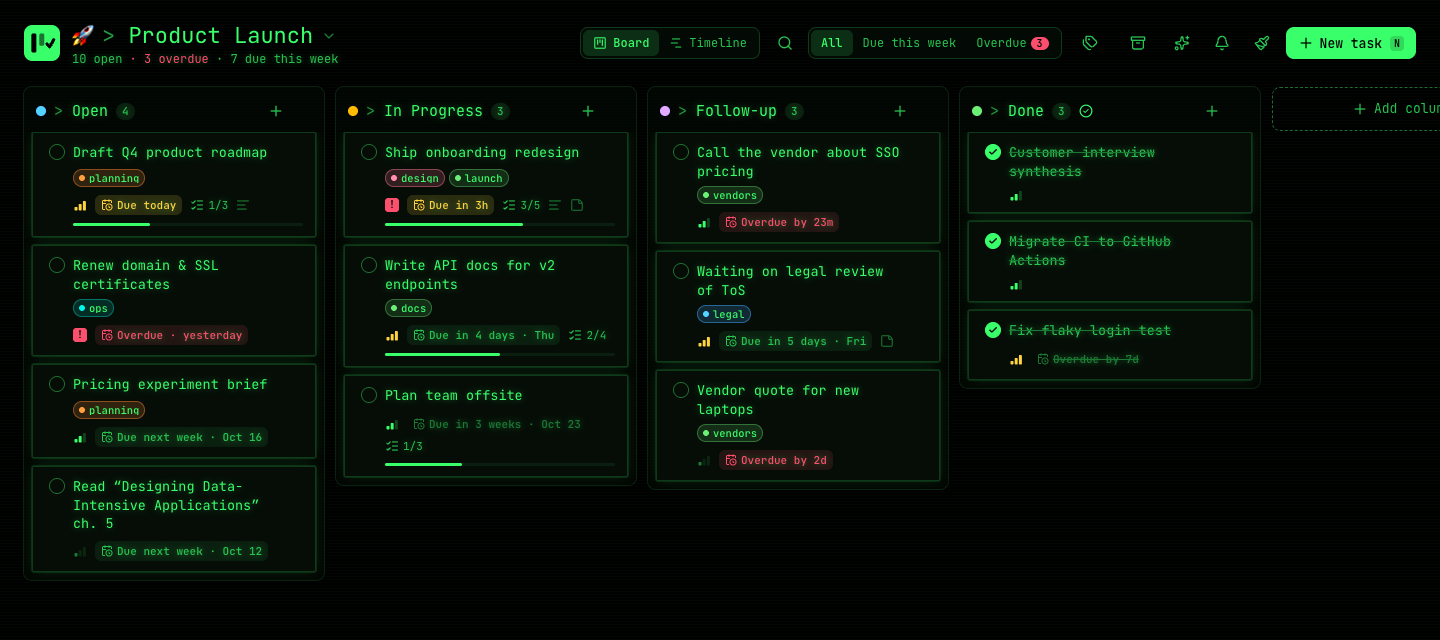Screen dimensions: 1440x640
Task: Click the document icon on Ship onboarding redesign
Action: 577,205
